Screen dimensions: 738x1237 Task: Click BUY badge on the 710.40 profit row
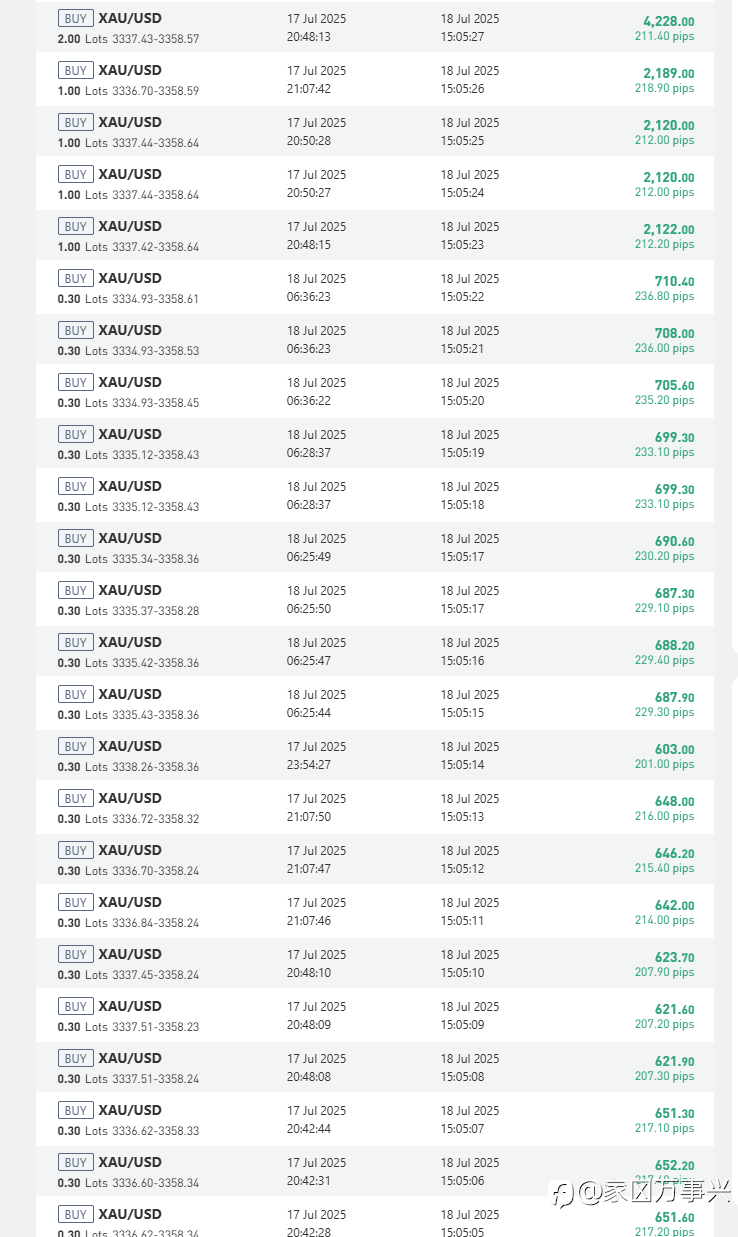[76, 278]
